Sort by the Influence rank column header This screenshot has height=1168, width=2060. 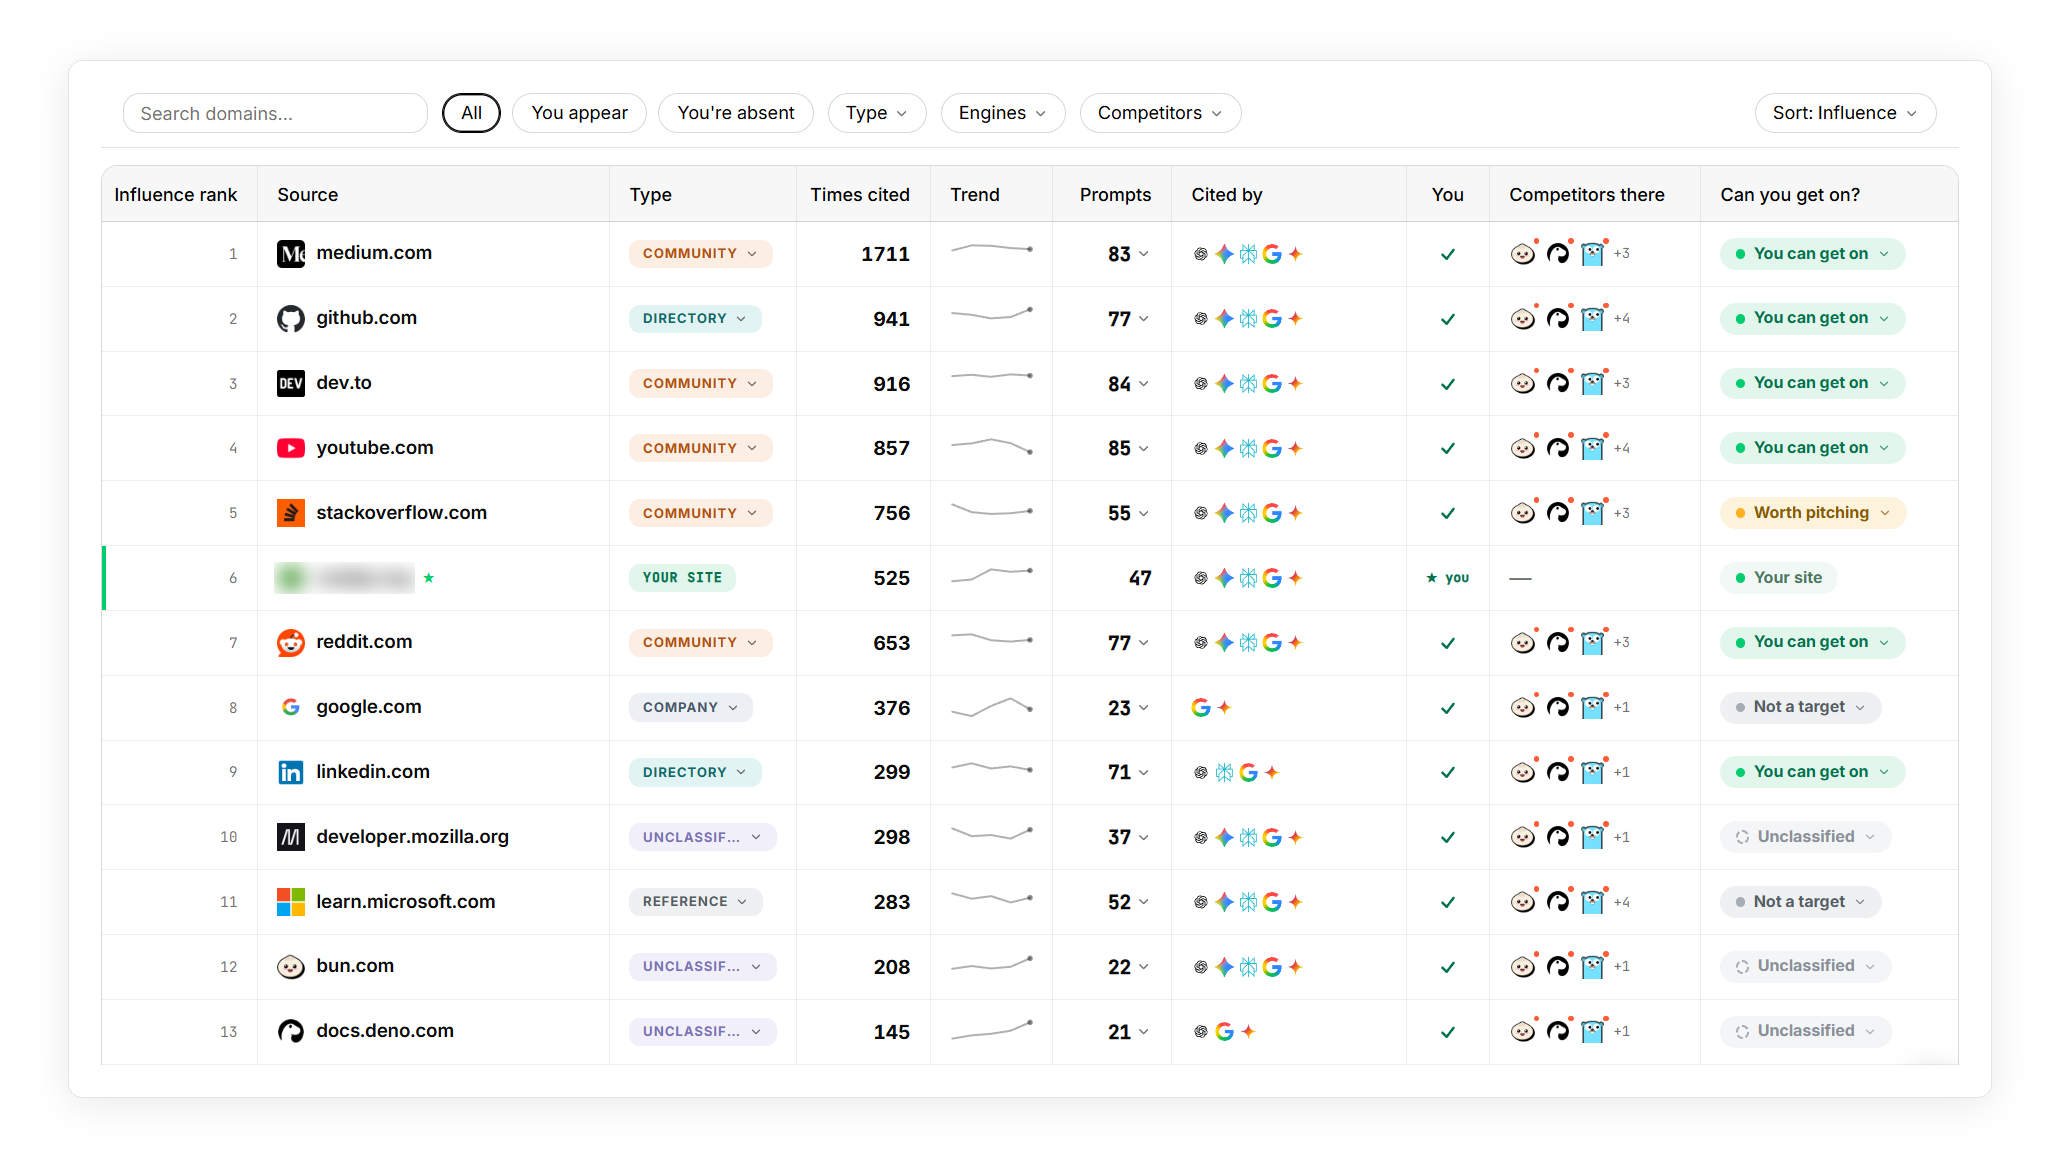[x=175, y=195]
